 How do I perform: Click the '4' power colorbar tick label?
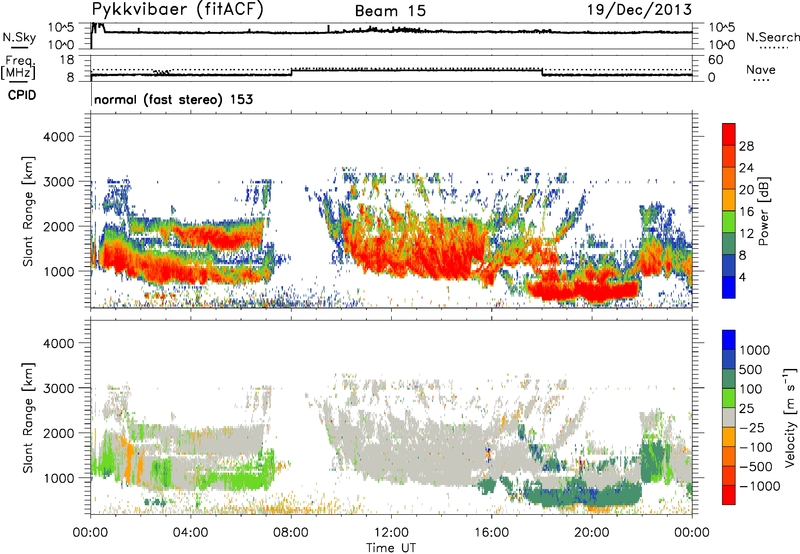click(x=742, y=277)
